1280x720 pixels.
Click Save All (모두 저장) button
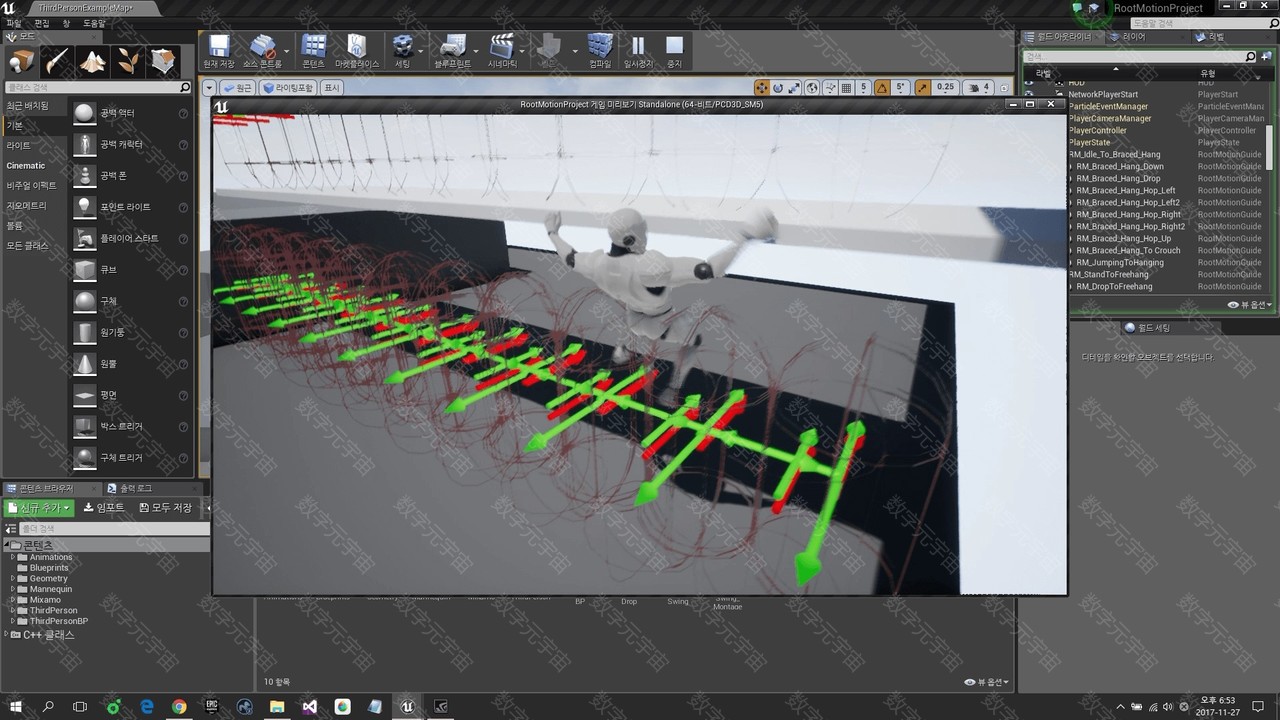pyautogui.click(x=165, y=508)
